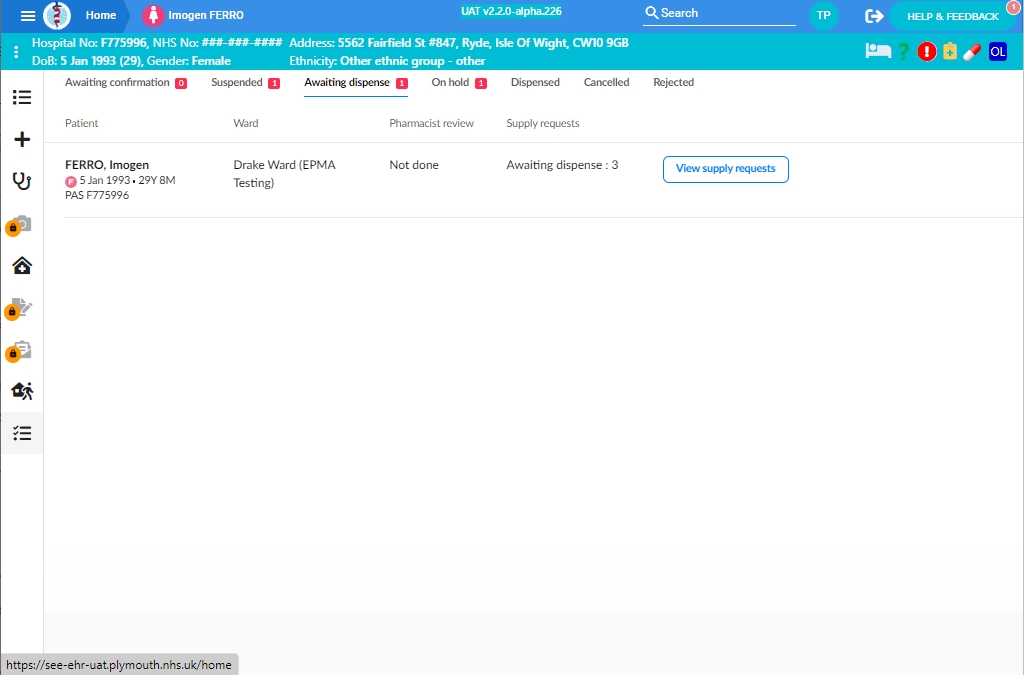
Task: Open the Cancelled tab
Action: coord(606,82)
